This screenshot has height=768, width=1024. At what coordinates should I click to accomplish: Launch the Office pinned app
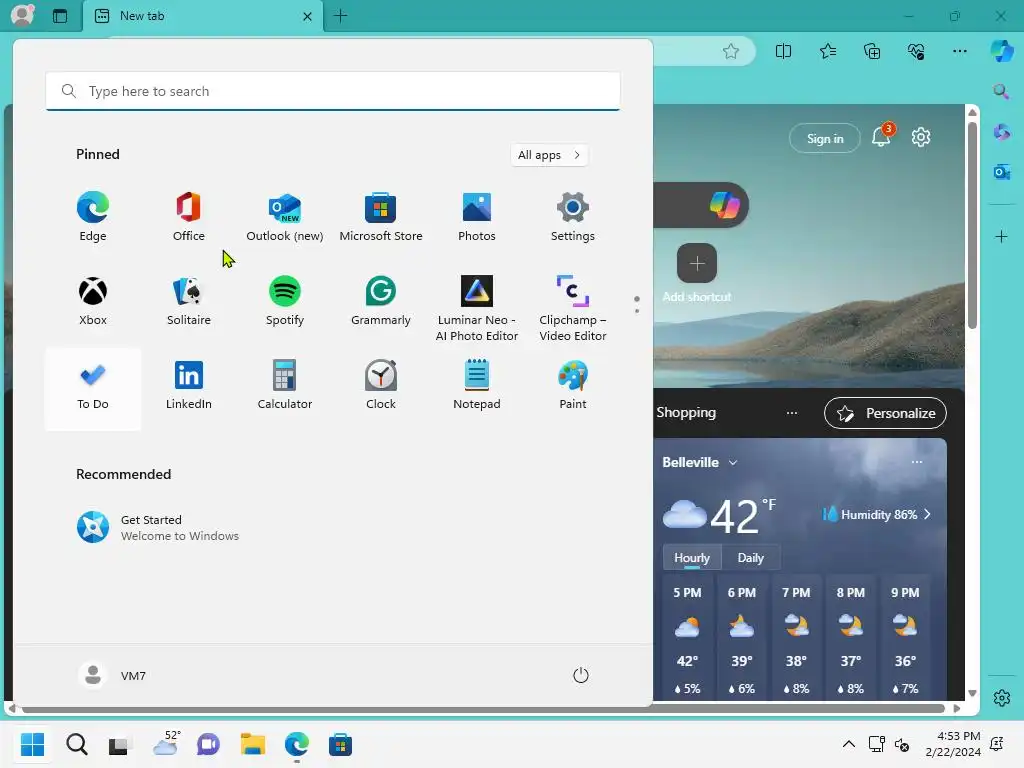click(x=189, y=216)
